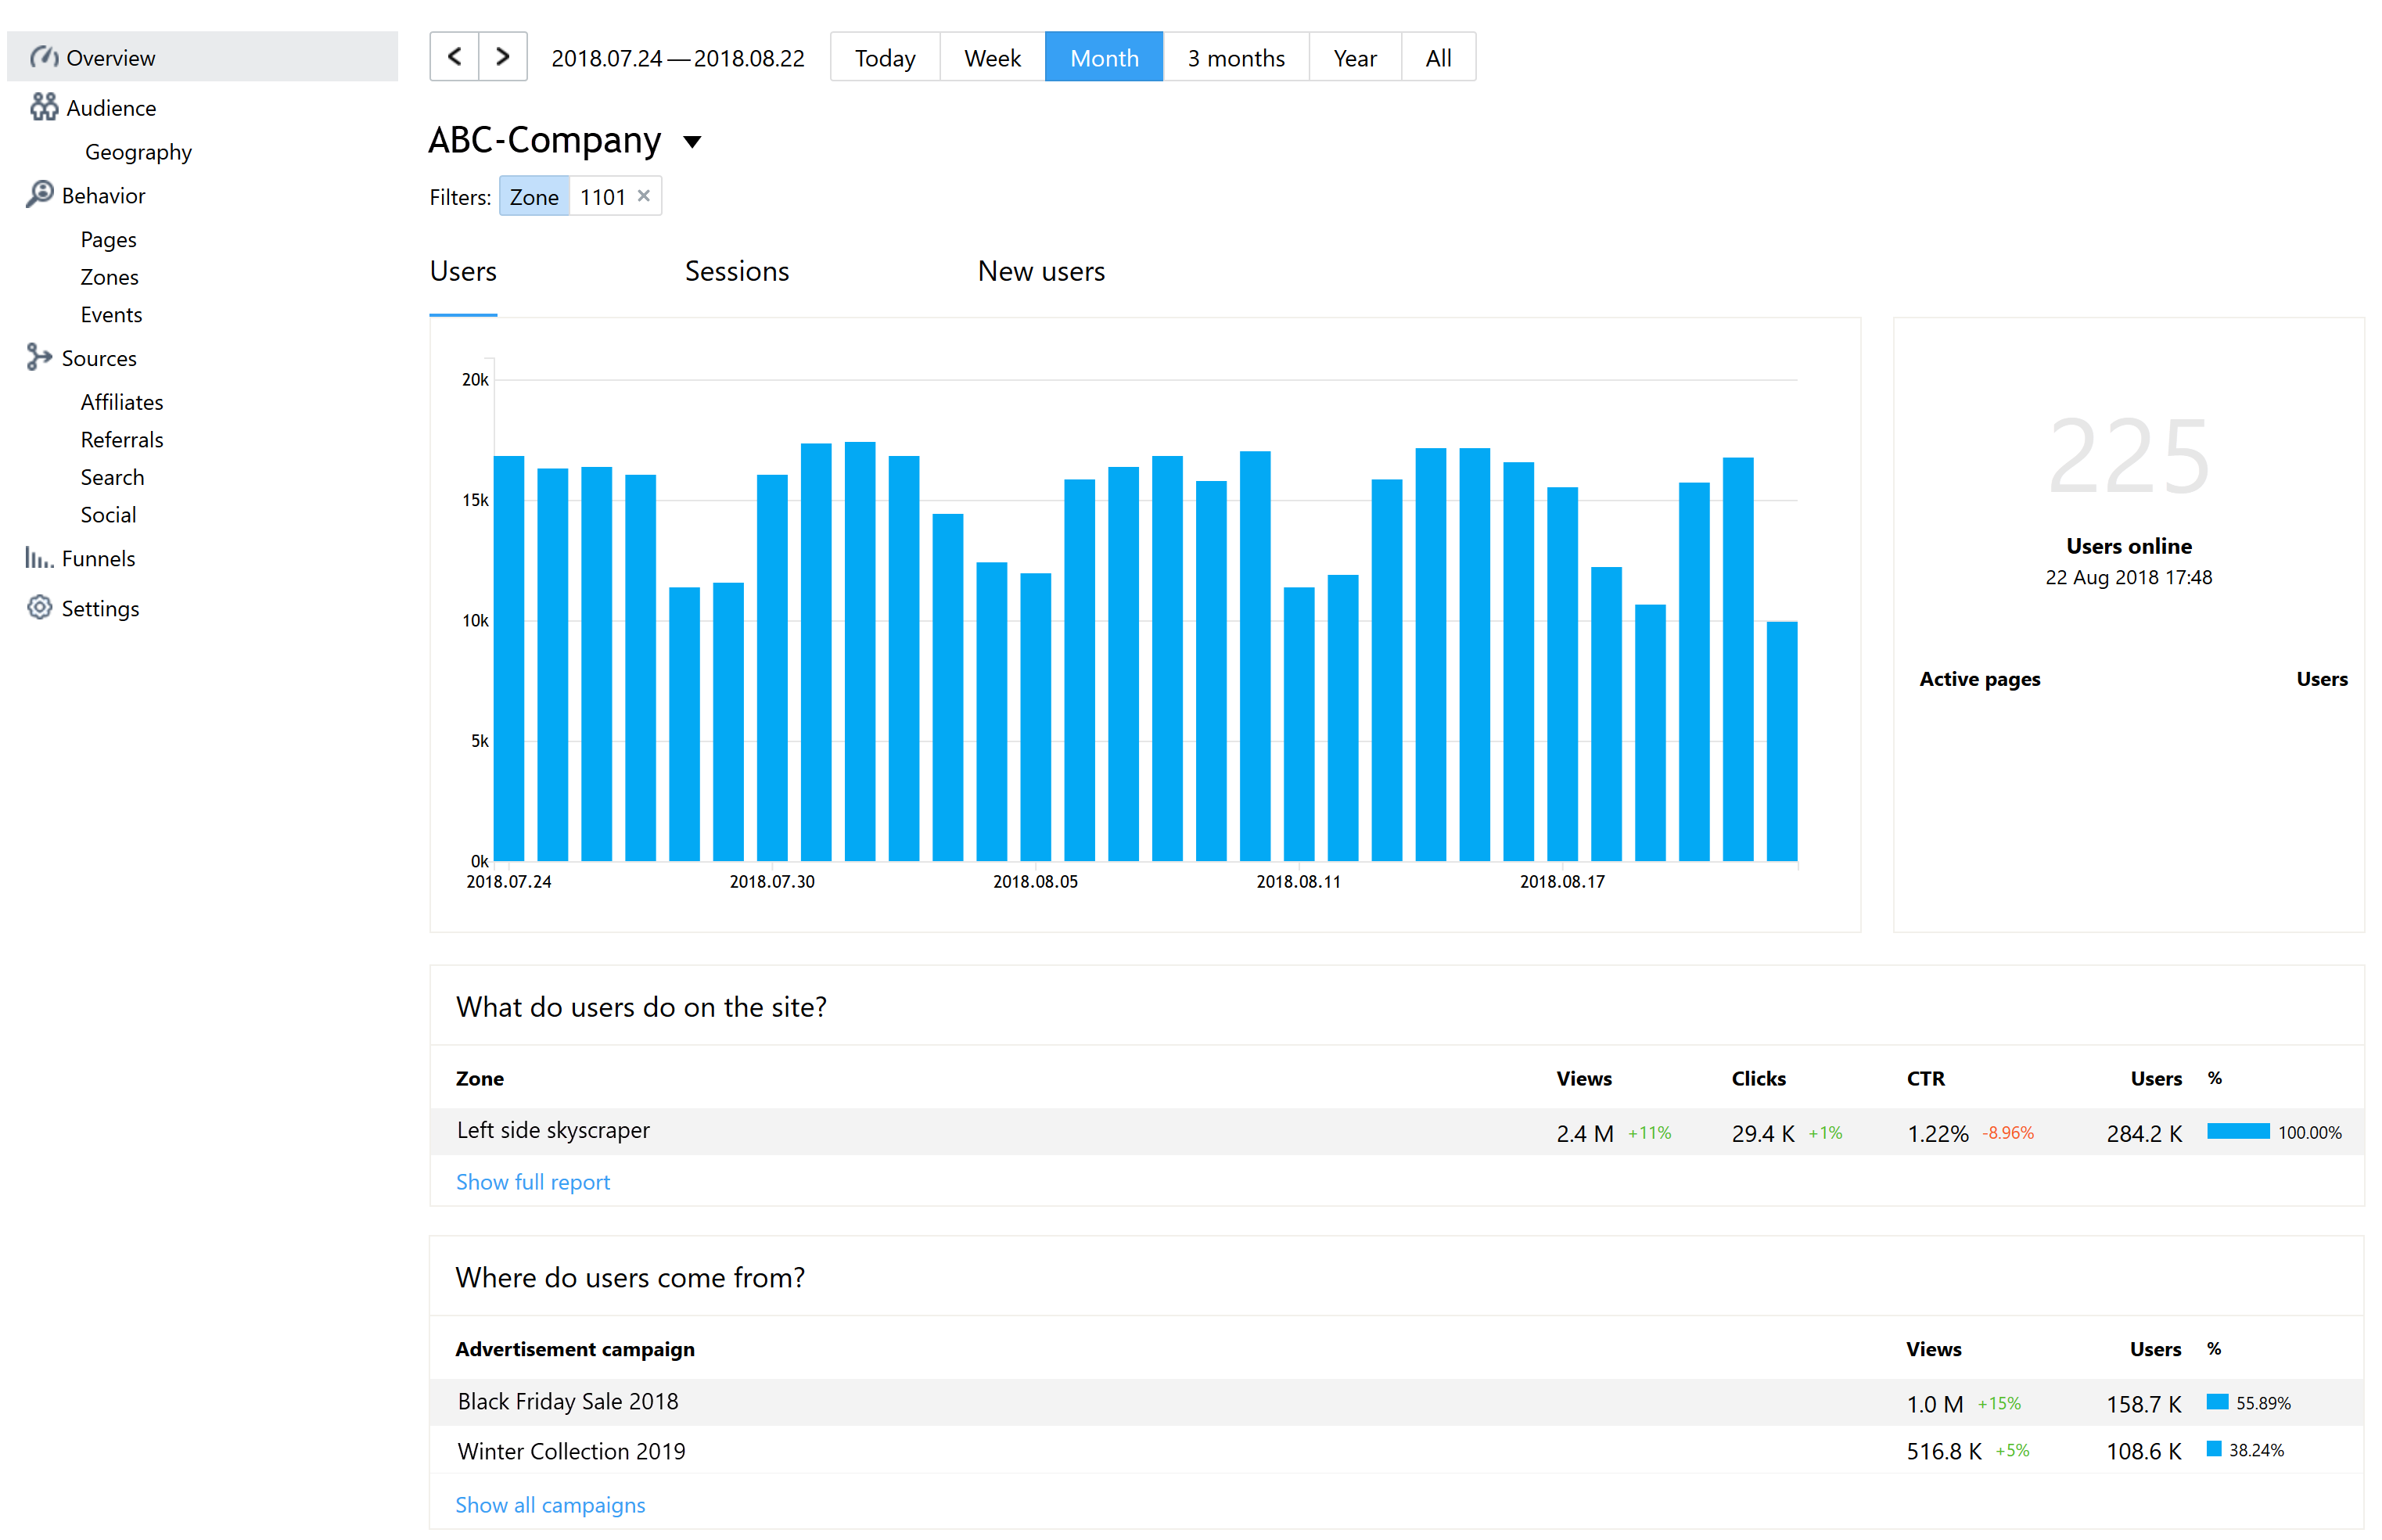Image resolution: width=2382 pixels, height=1540 pixels.
Task: Switch to New users view
Action: pos(1042,271)
